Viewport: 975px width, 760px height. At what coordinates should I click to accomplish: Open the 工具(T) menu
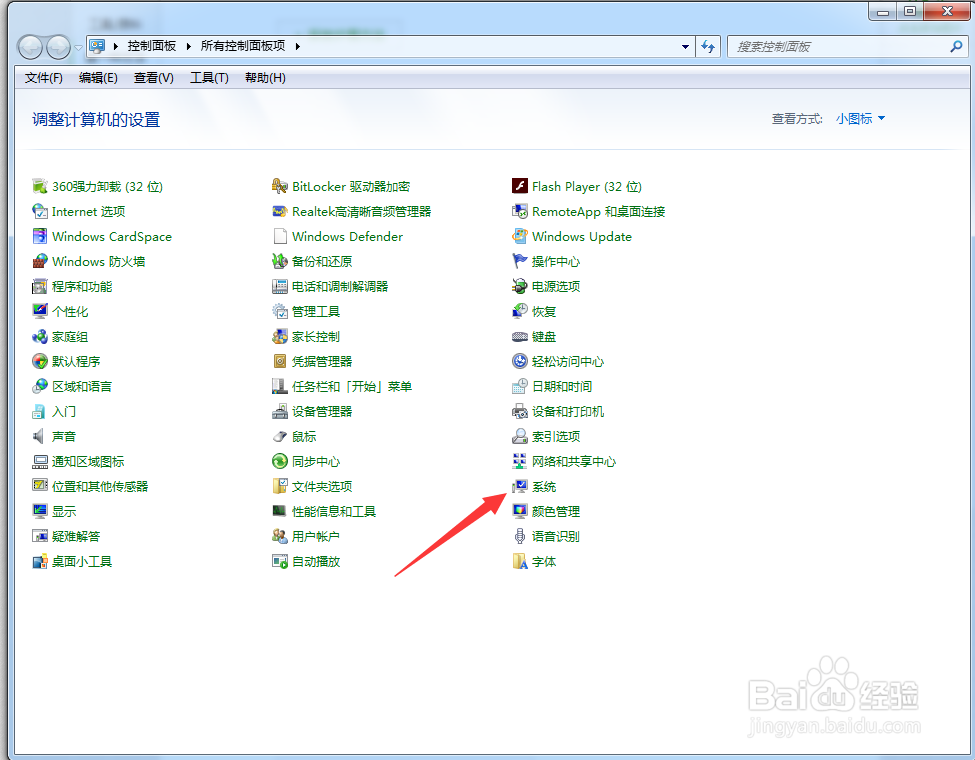209,78
